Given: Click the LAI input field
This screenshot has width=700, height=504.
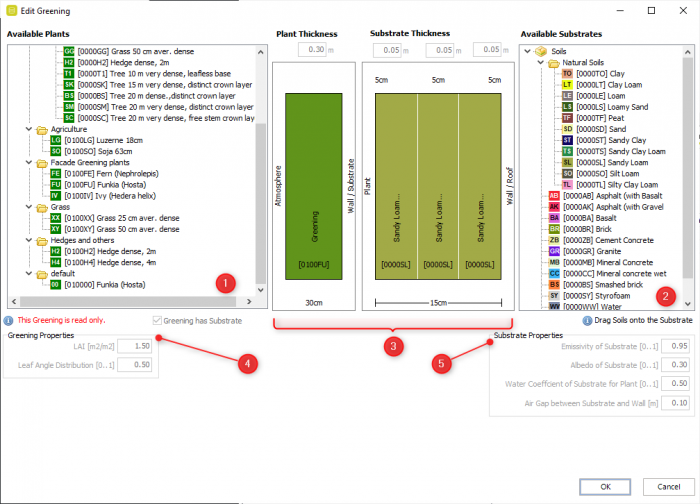Looking at the screenshot, I should [x=136, y=345].
